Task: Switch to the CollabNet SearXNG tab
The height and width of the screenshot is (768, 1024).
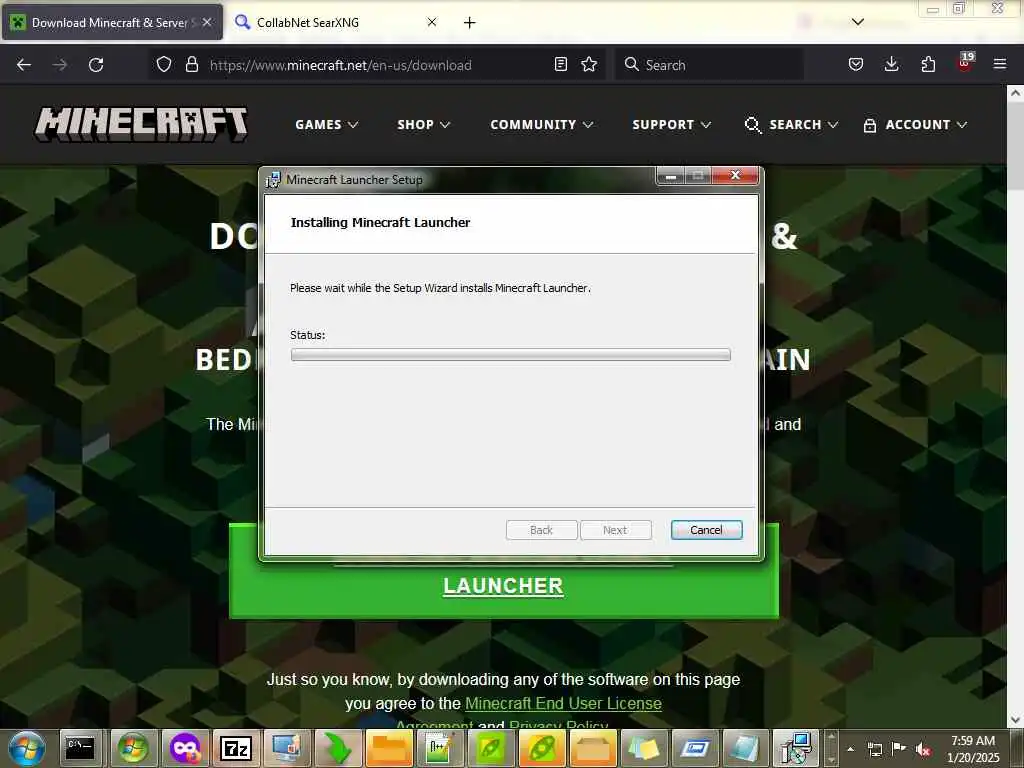Action: tap(336, 22)
